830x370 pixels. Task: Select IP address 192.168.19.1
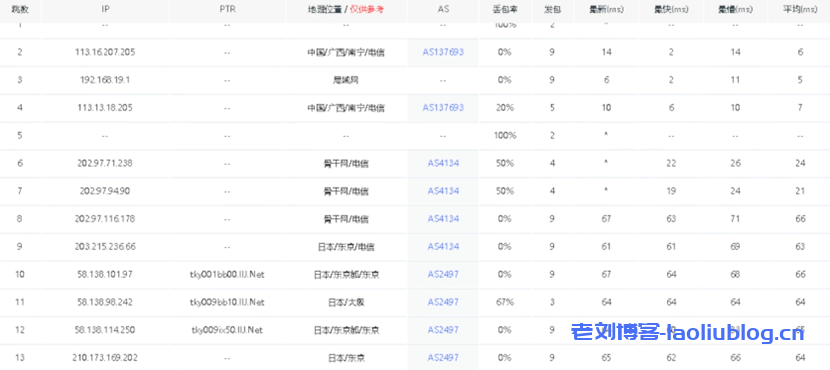click(105, 80)
